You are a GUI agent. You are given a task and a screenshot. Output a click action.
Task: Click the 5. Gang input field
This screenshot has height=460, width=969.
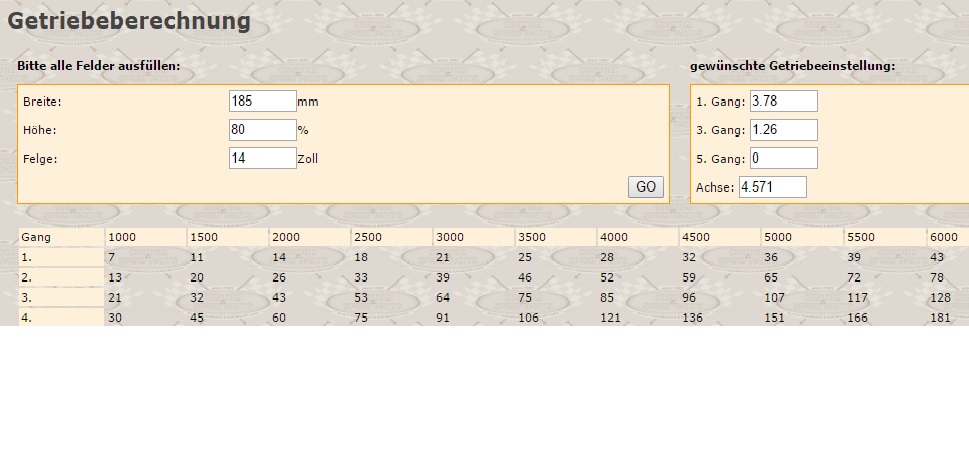click(x=783, y=158)
